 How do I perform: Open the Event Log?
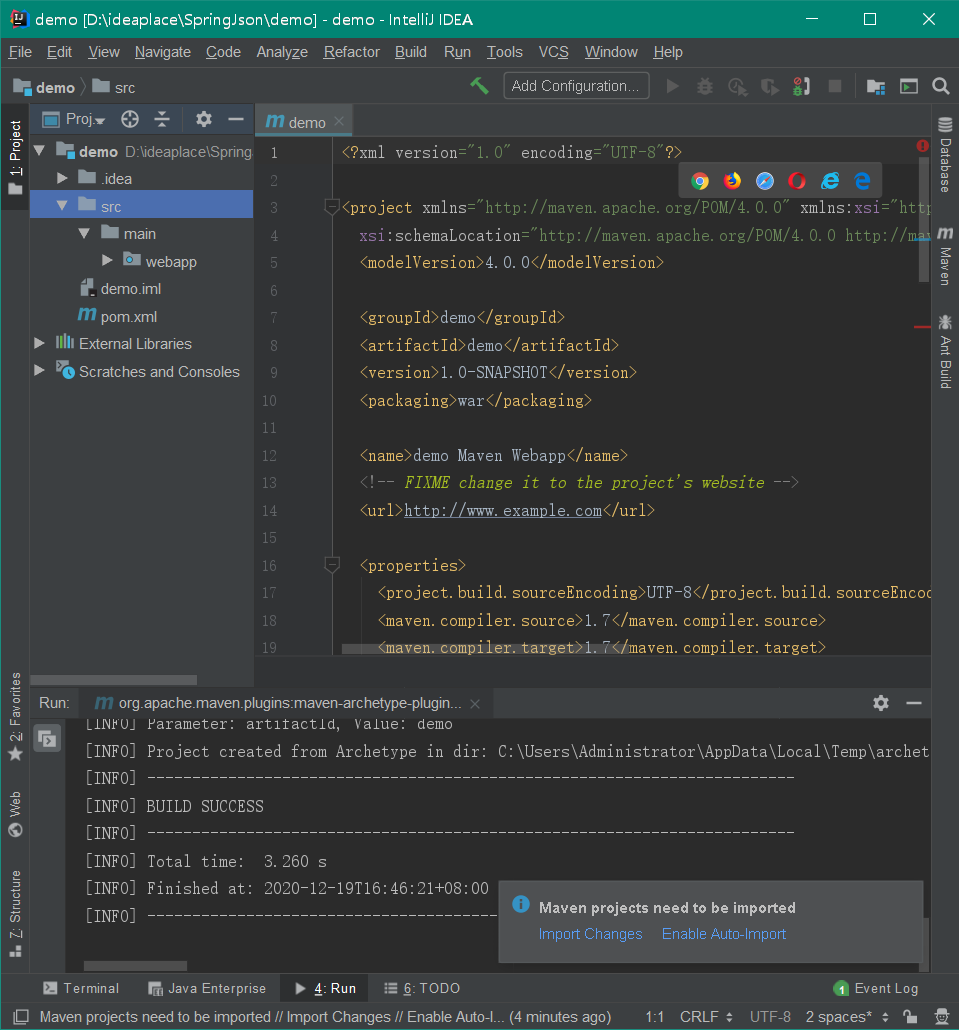coord(876,988)
